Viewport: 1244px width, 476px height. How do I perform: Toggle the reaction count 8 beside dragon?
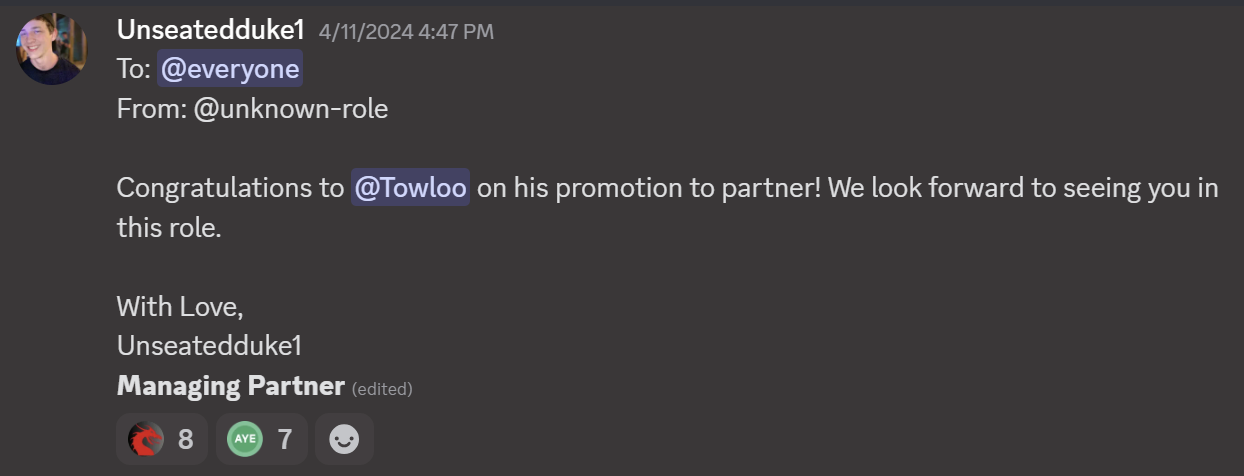[185, 439]
